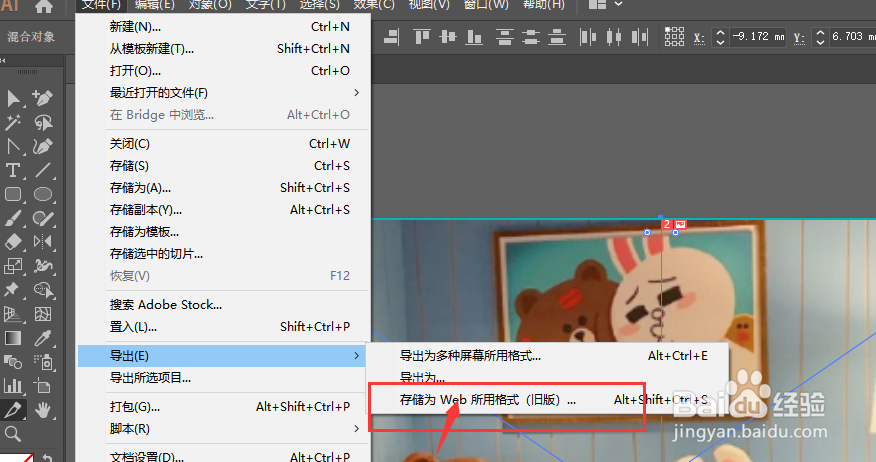The height and width of the screenshot is (462, 876).
Task: Collapse the tools panel double arrow
Action: (x=3, y=60)
